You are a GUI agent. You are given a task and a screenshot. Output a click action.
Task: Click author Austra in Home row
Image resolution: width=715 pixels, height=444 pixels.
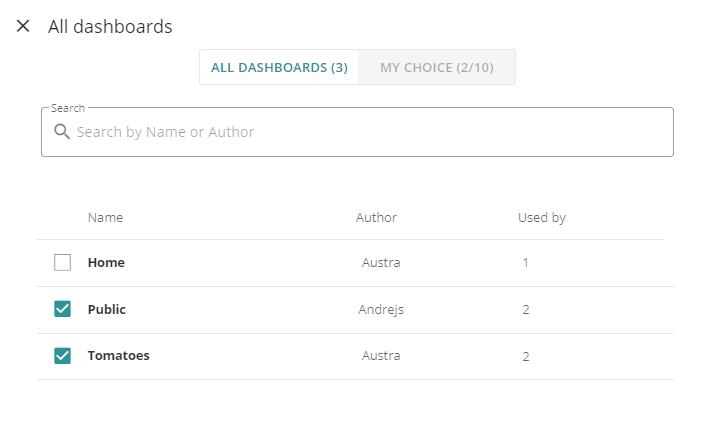[x=381, y=263]
